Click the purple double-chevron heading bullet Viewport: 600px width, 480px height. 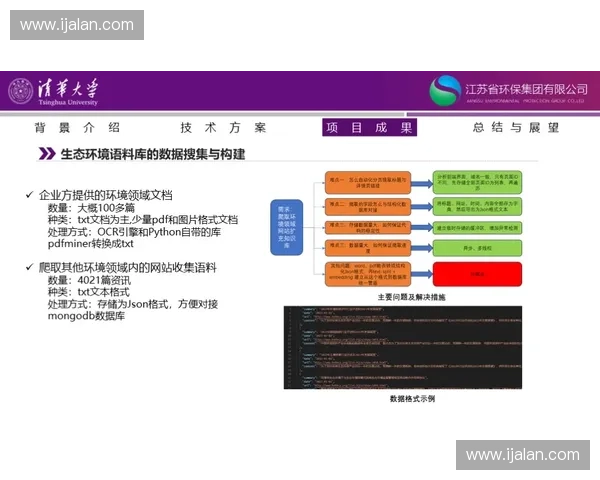(x=47, y=154)
